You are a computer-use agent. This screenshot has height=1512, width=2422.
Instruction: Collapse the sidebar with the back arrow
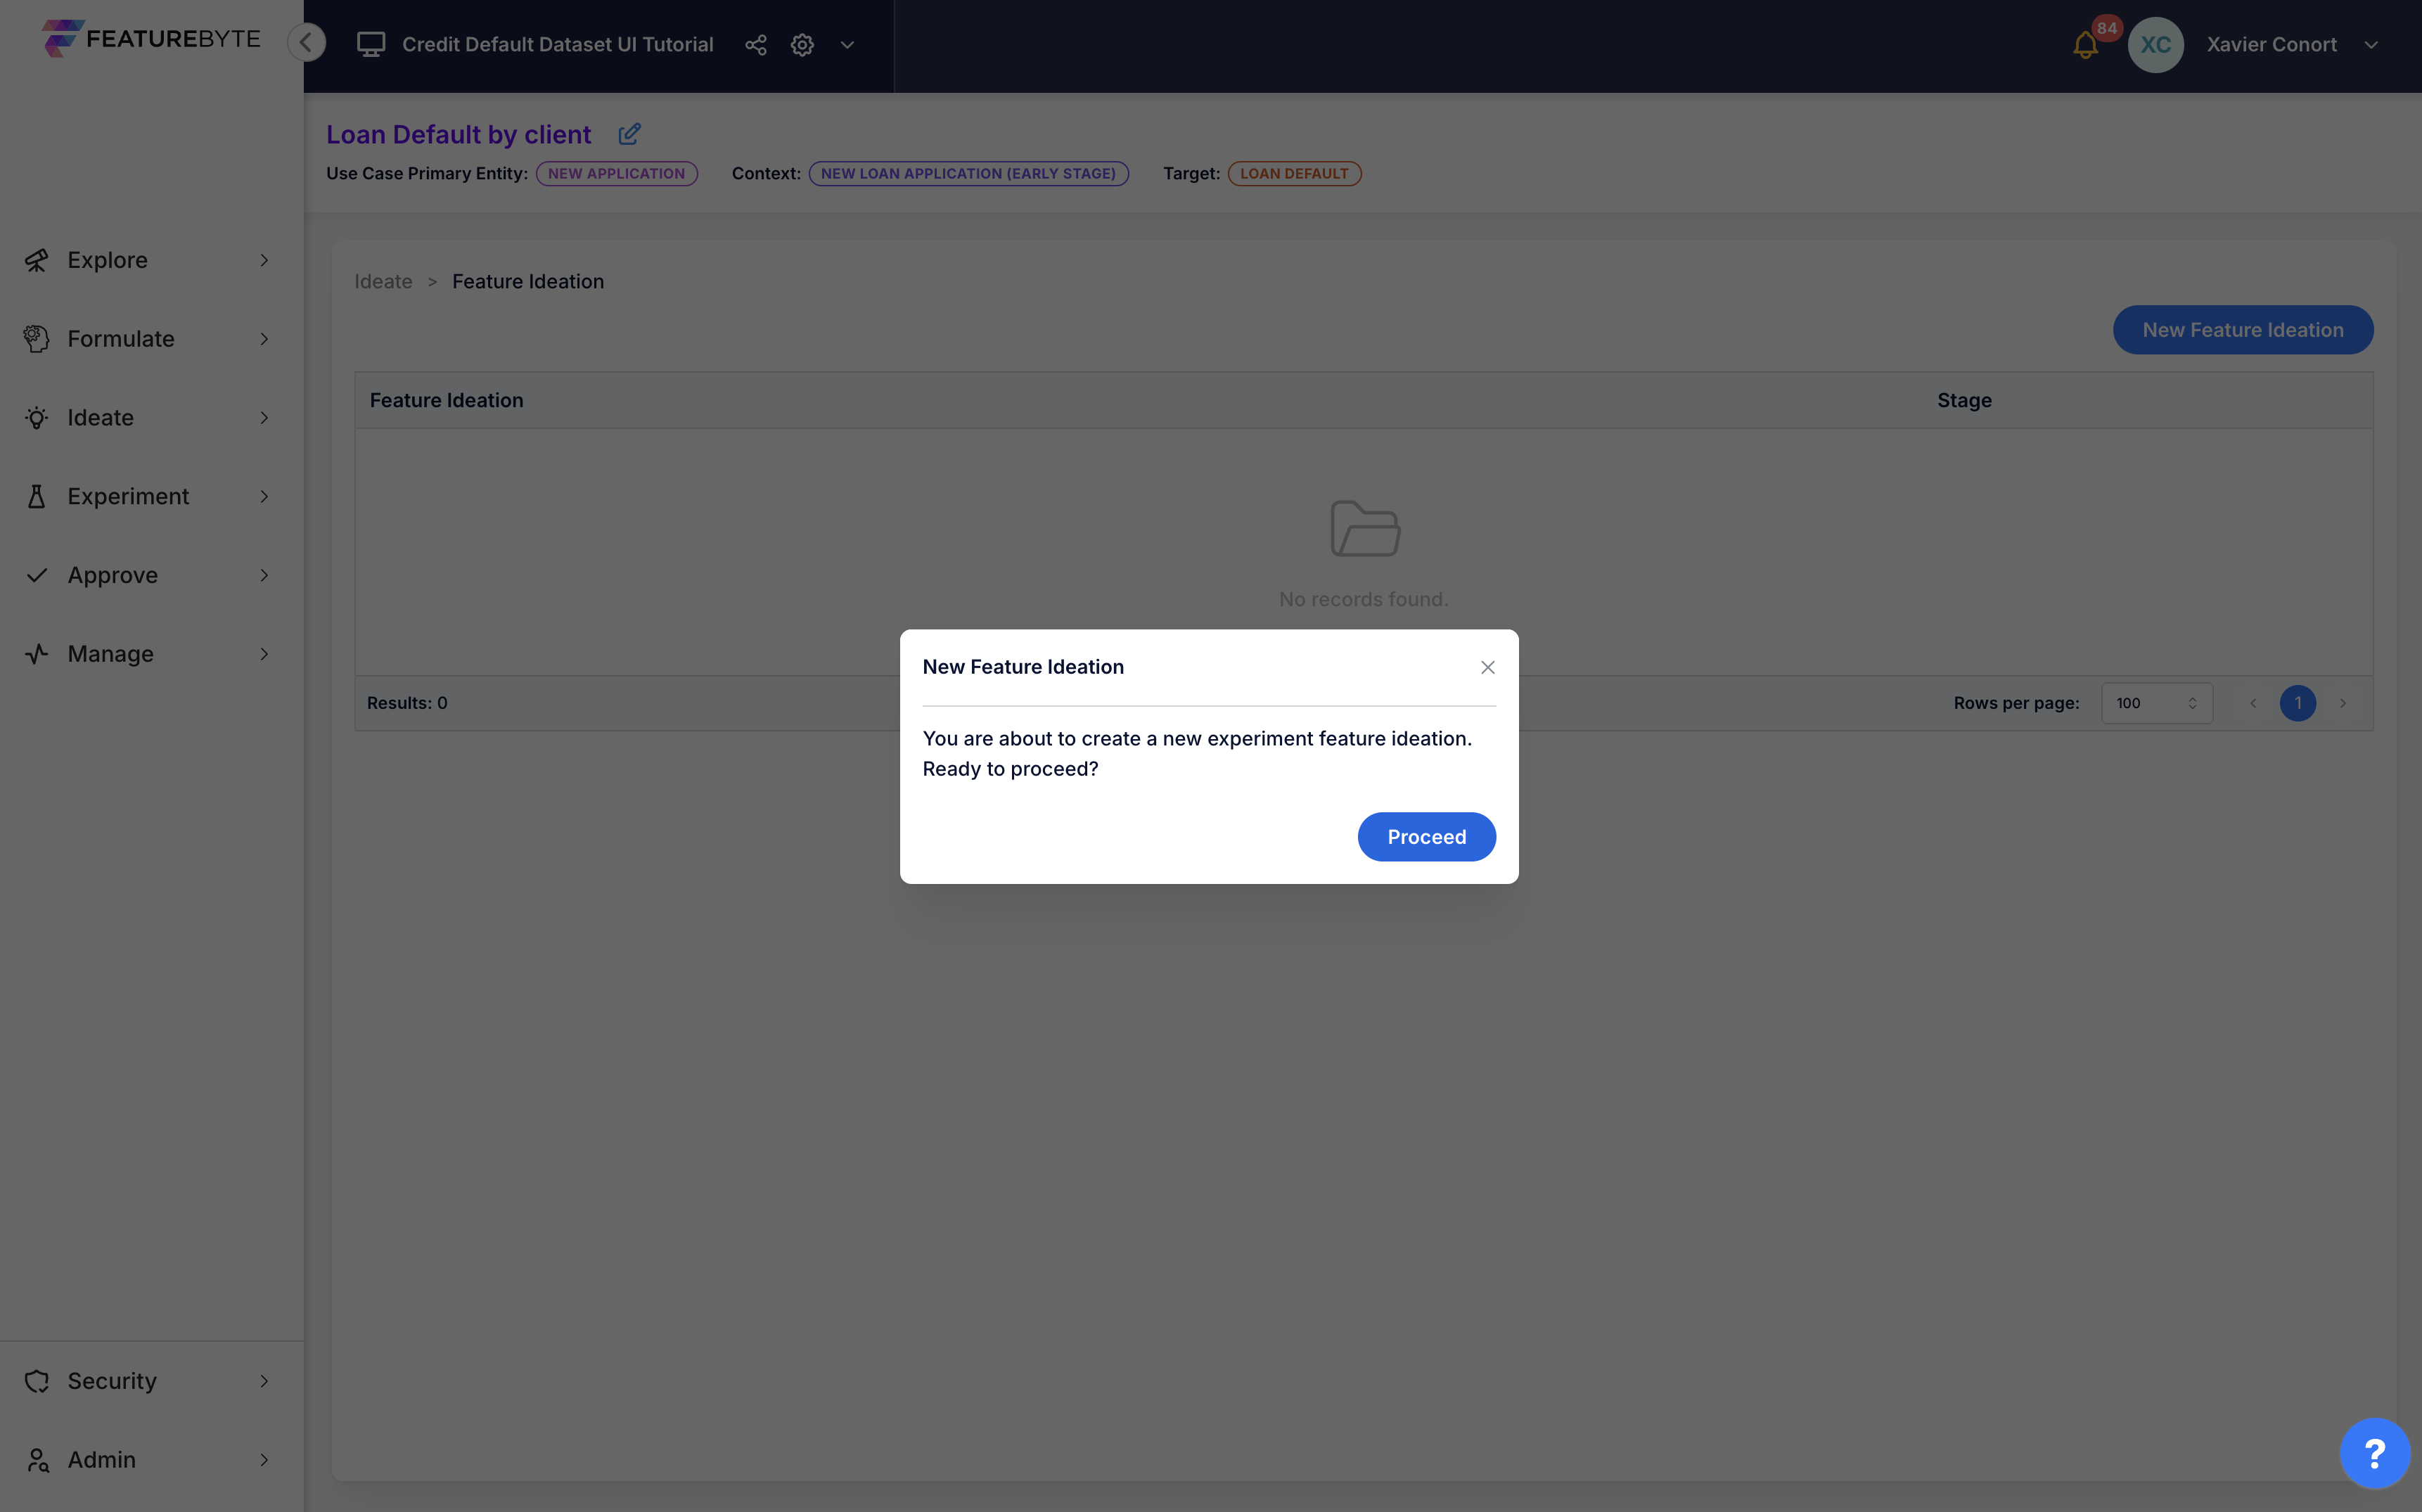(306, 43)
